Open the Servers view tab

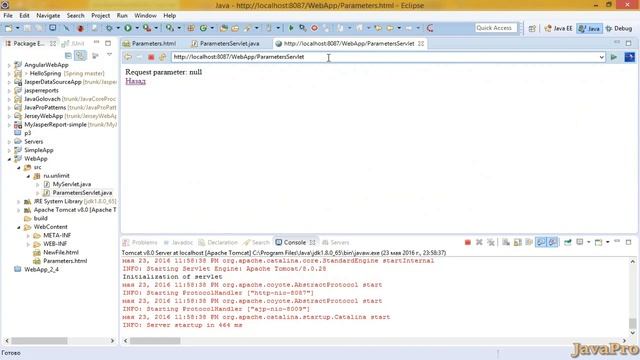point(336,242)
